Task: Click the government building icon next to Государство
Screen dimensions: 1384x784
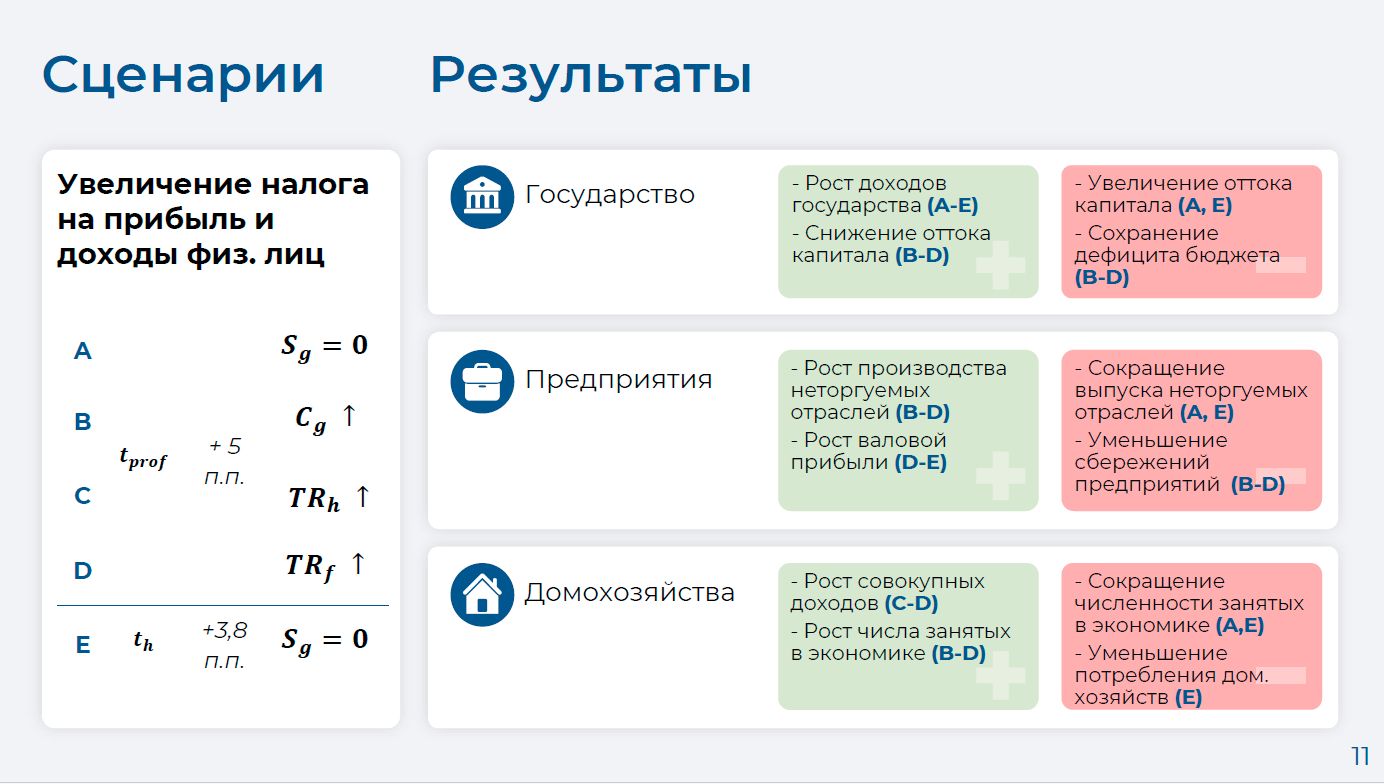Action: (x=482, y=197)
